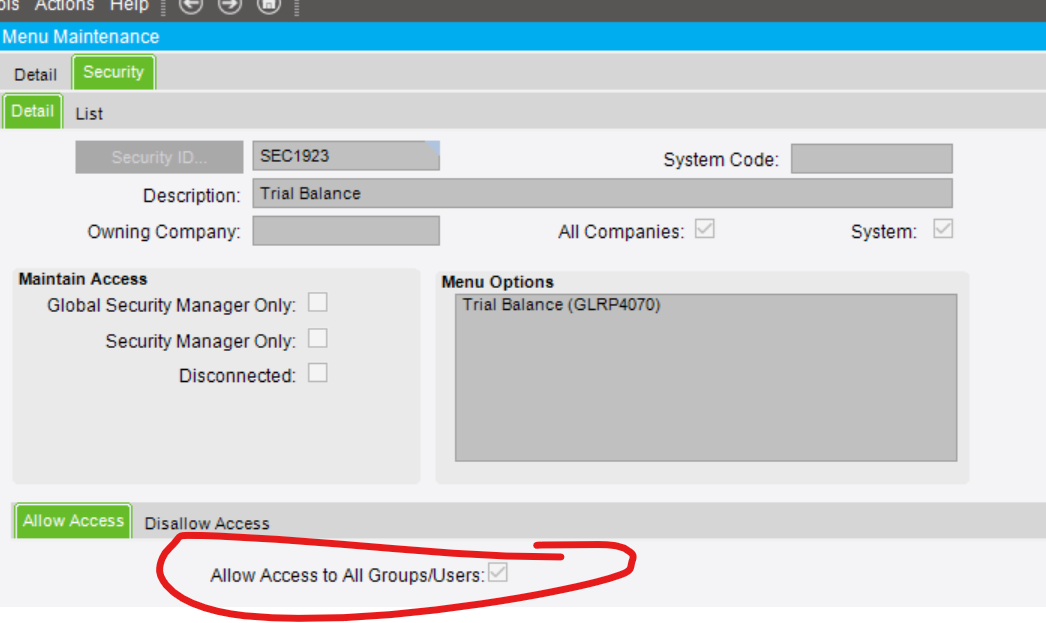
Task: Select the green Security tab
Action: tap(113, 72)
